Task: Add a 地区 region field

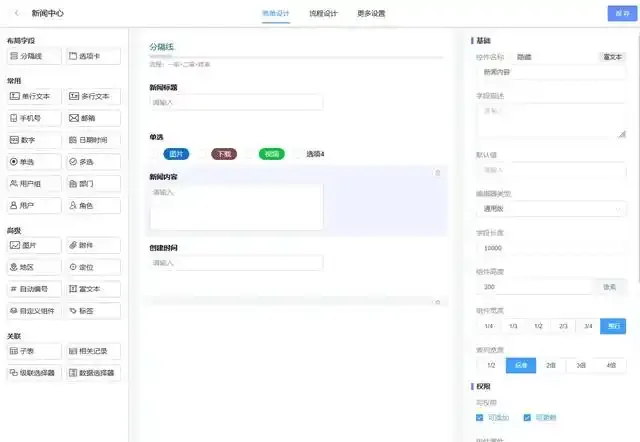Action: pyautogui.click(x=34, y=267)
